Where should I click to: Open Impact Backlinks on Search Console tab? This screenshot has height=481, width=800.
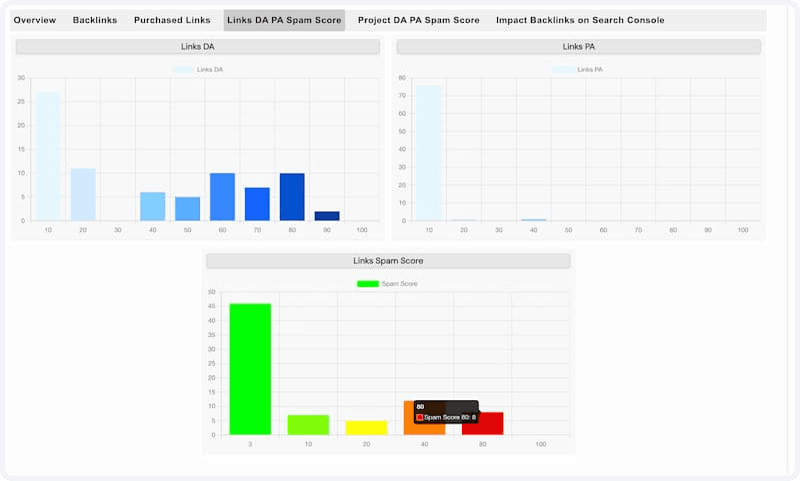pos(580,20)
